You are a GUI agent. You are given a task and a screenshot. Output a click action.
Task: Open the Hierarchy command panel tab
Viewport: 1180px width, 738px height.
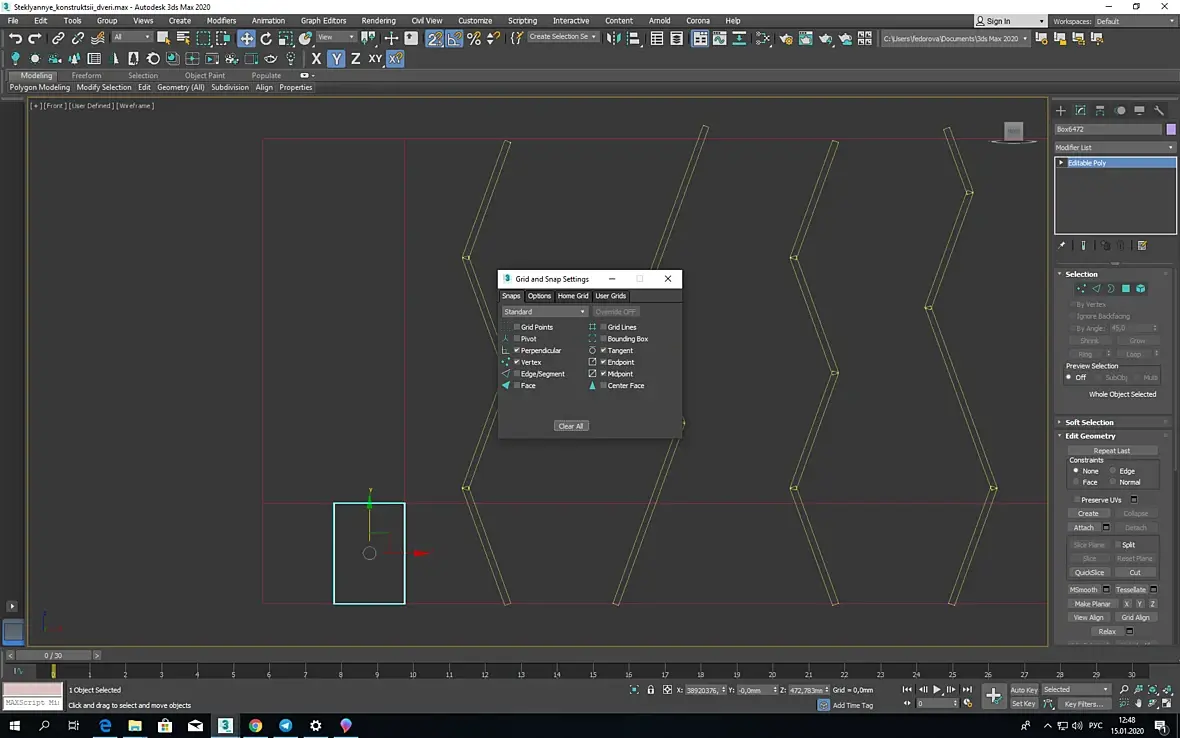tap(1100, 110)
